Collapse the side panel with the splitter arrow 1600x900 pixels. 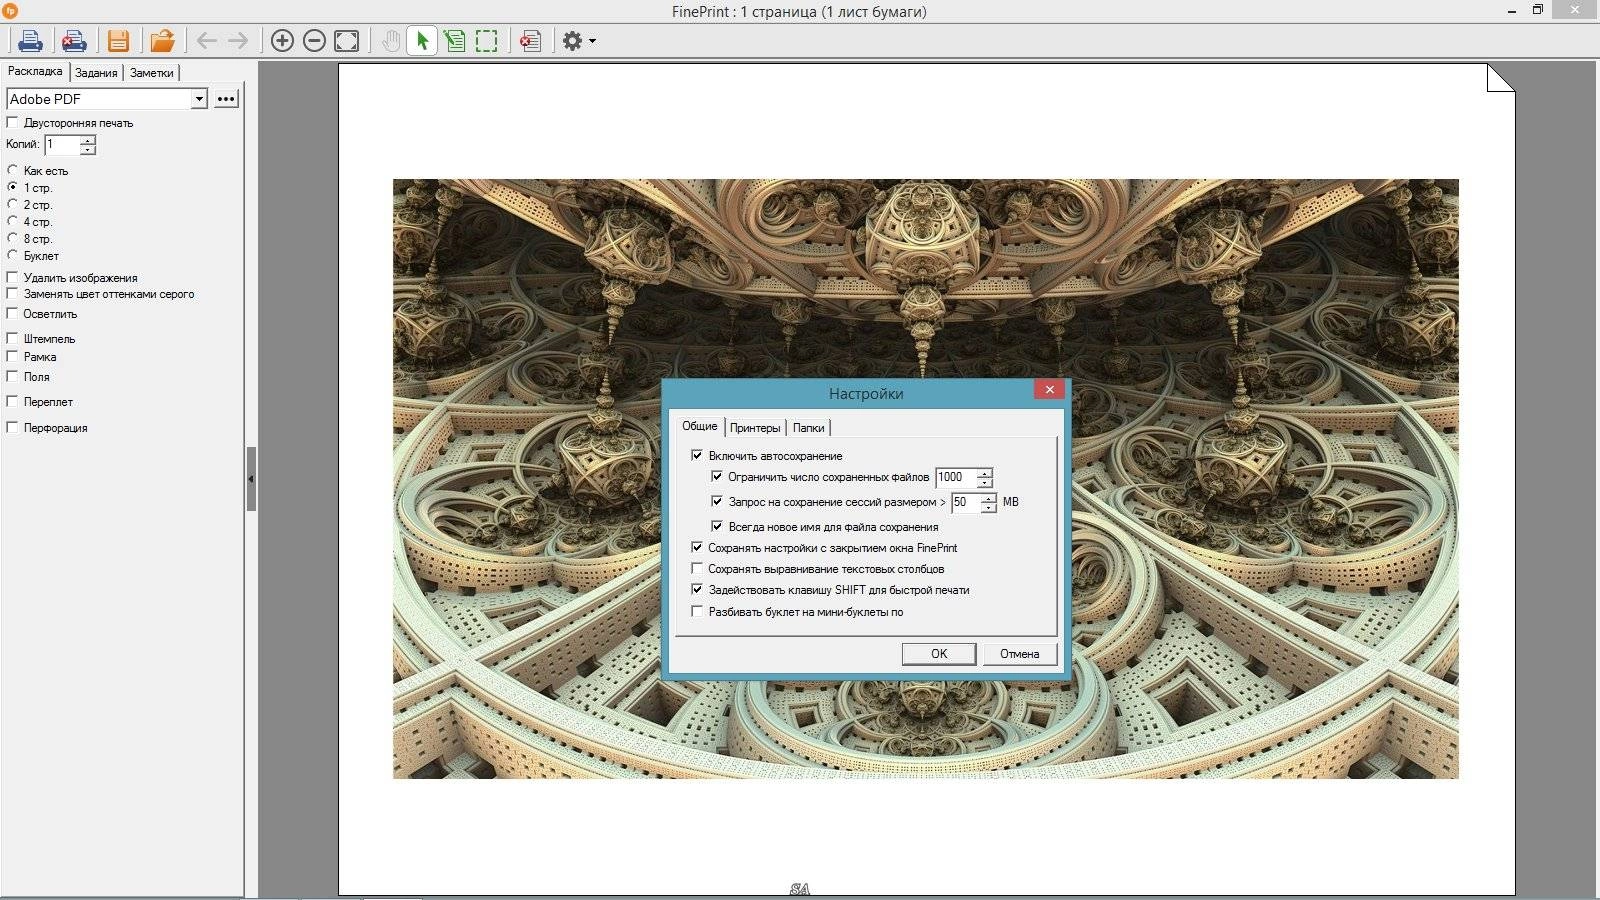pos(251,479)
